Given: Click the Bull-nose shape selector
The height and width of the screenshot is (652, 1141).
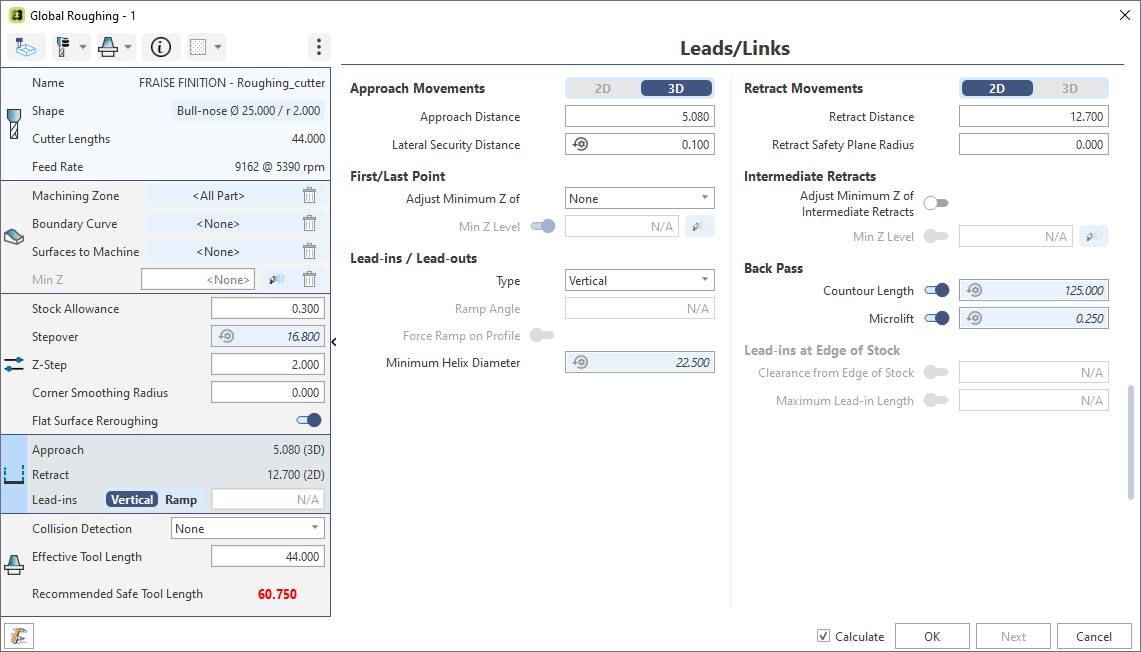Looking at the screenshot, I should [x=248, y=111].
